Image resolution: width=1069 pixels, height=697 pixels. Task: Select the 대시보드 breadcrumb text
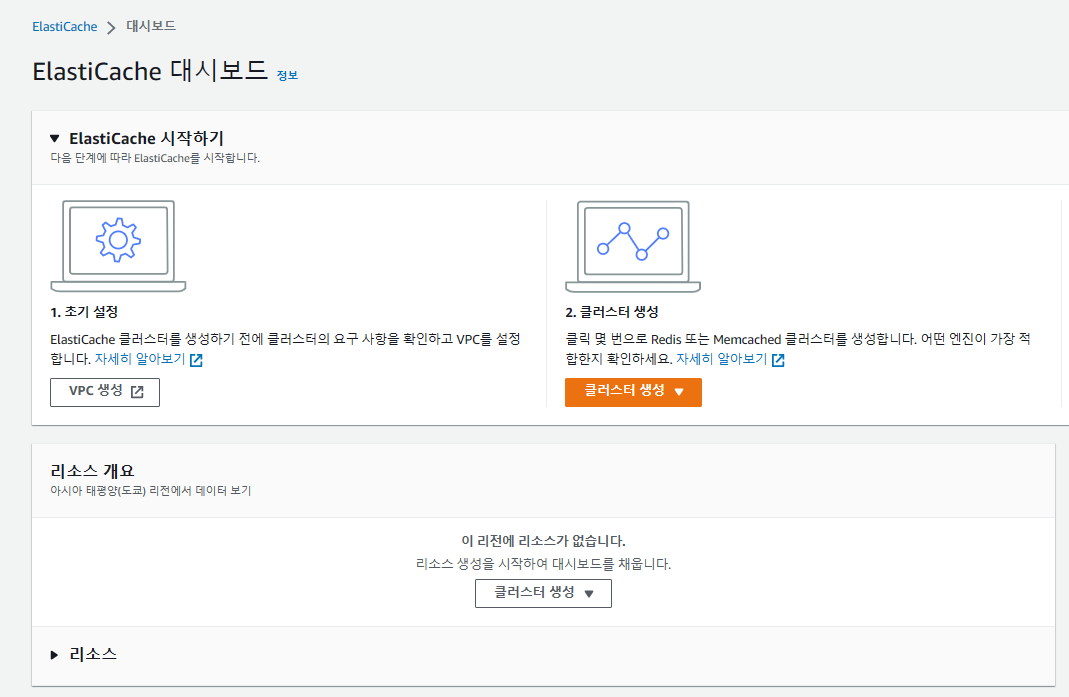[151, 26]
